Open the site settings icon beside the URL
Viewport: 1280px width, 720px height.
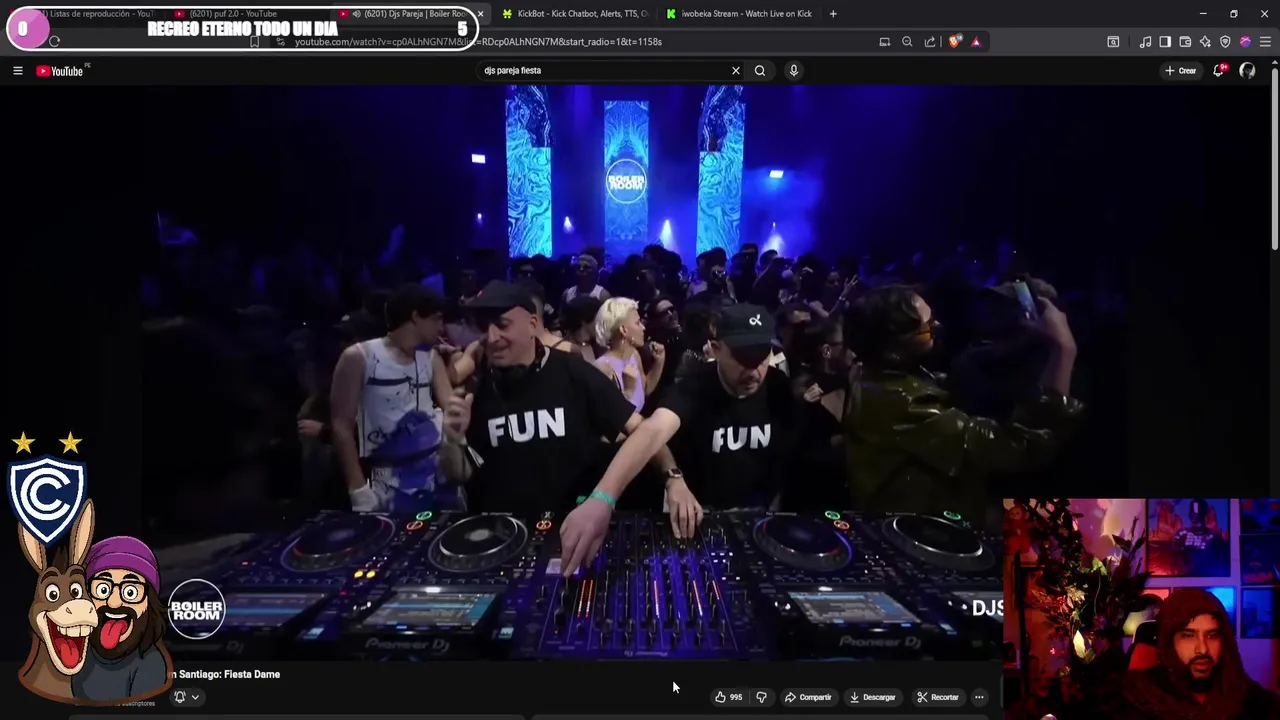281,42
